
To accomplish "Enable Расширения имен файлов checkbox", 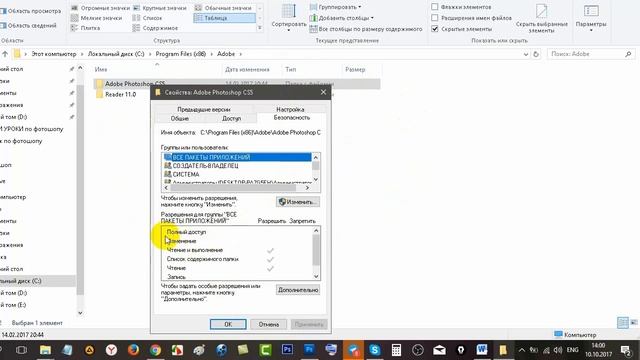I will [435, 18].
